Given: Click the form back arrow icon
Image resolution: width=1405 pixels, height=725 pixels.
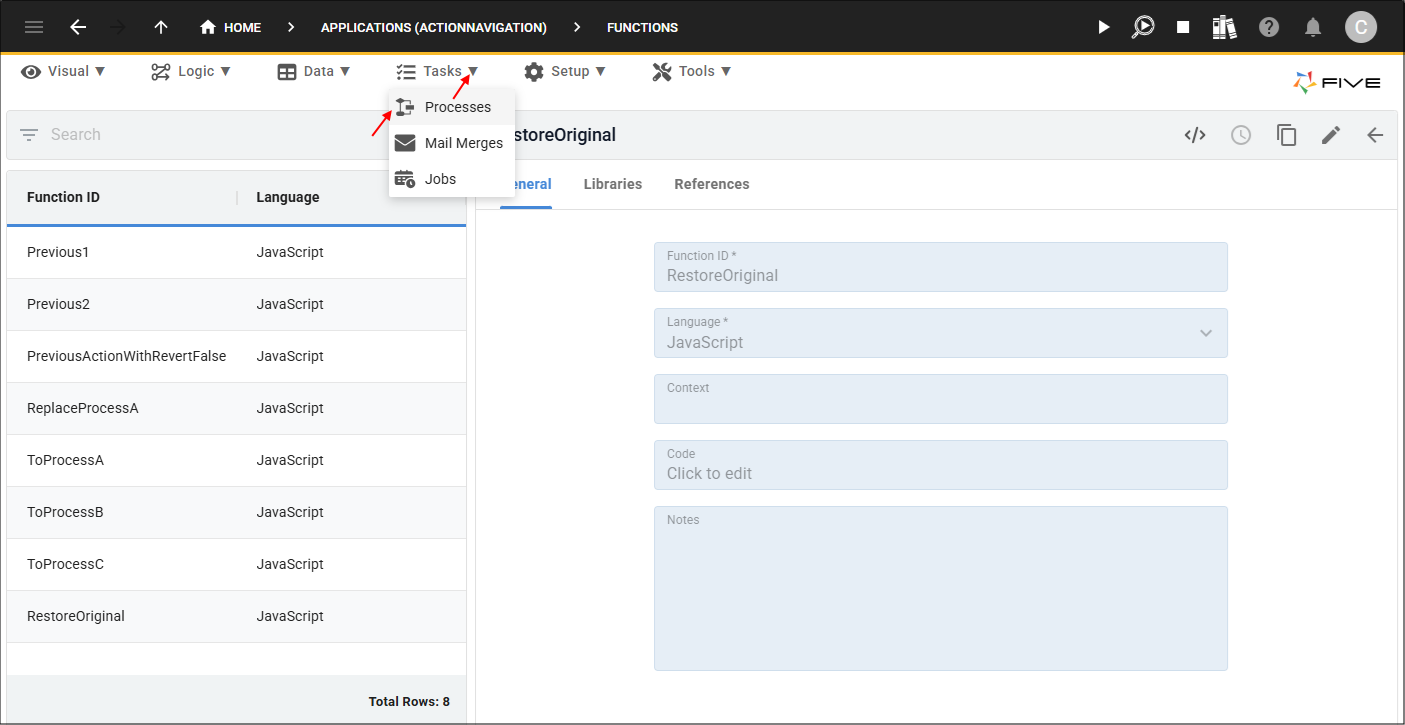Looking at the screenshot, I should coord(1375,135).
